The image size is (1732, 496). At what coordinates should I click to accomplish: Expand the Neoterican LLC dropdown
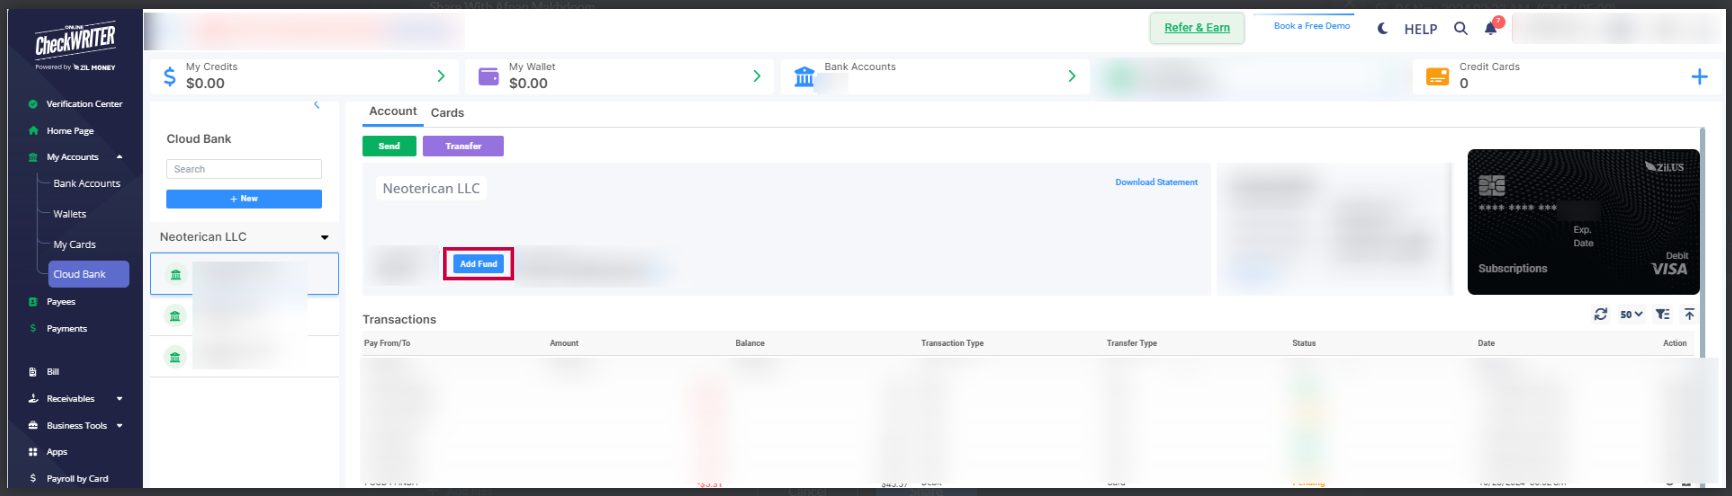(x=325, y=238)
